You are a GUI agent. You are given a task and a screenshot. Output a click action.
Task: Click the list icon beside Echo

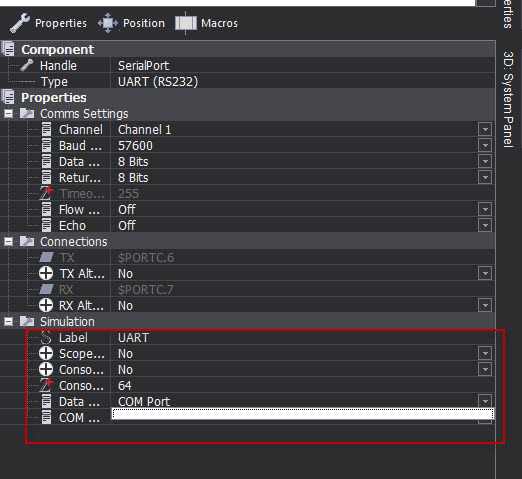[46, 225]
